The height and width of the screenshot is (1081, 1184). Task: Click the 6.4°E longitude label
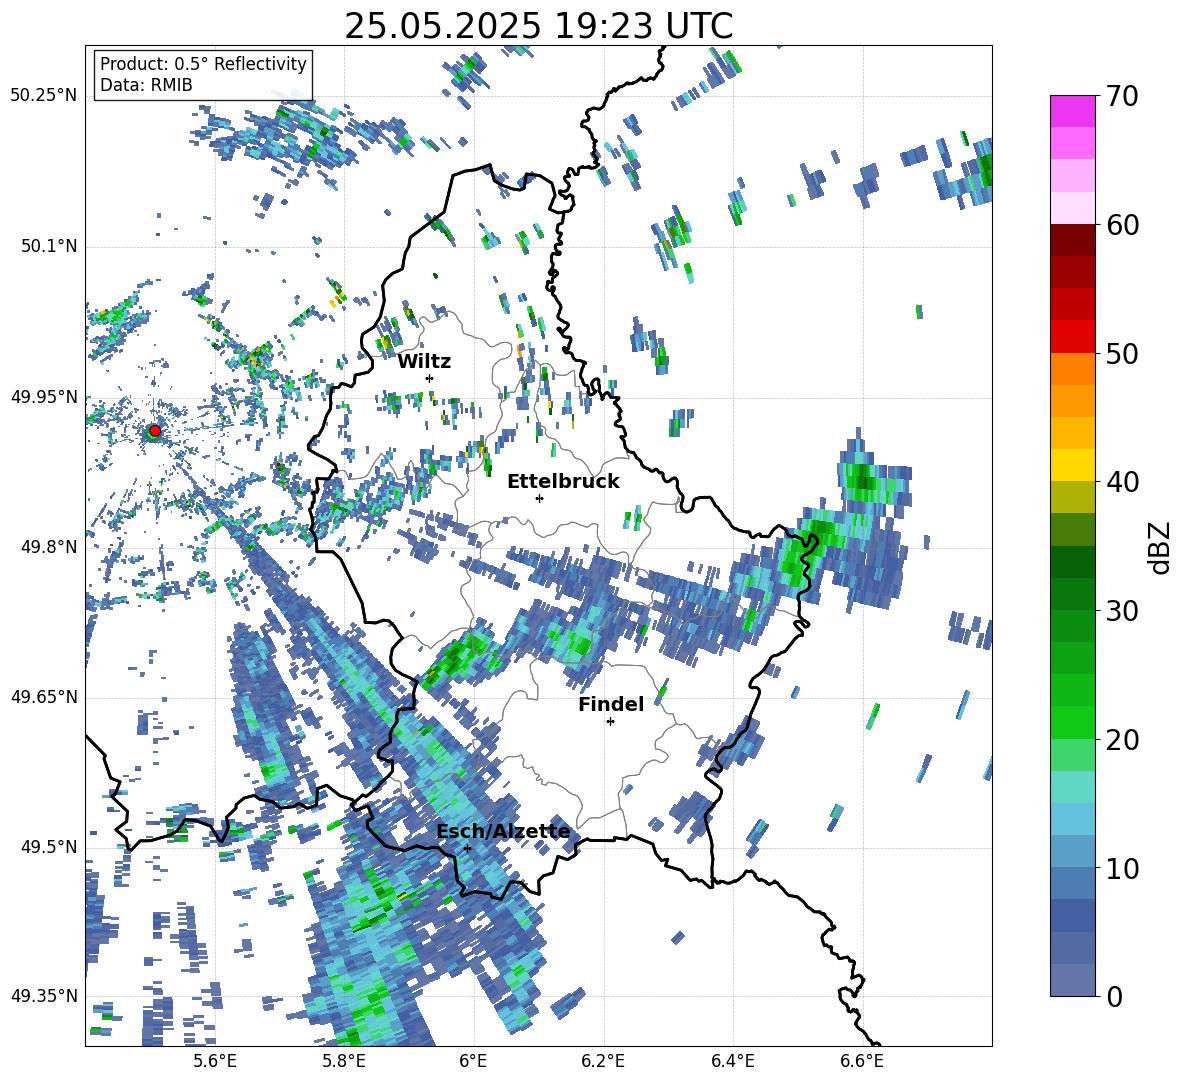coord(732,1061)
